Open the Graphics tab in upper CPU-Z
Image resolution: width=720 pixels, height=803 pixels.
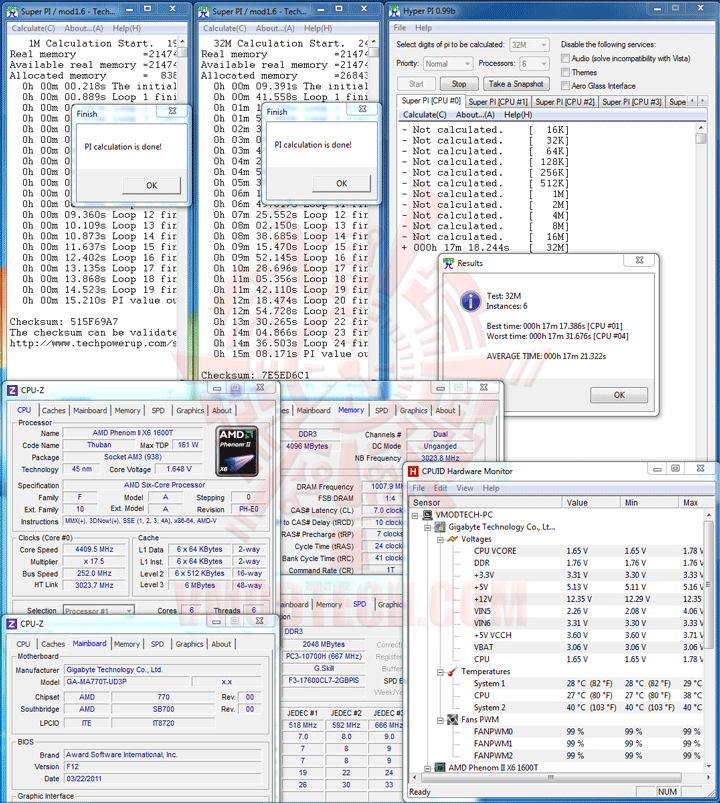point(190,410)
